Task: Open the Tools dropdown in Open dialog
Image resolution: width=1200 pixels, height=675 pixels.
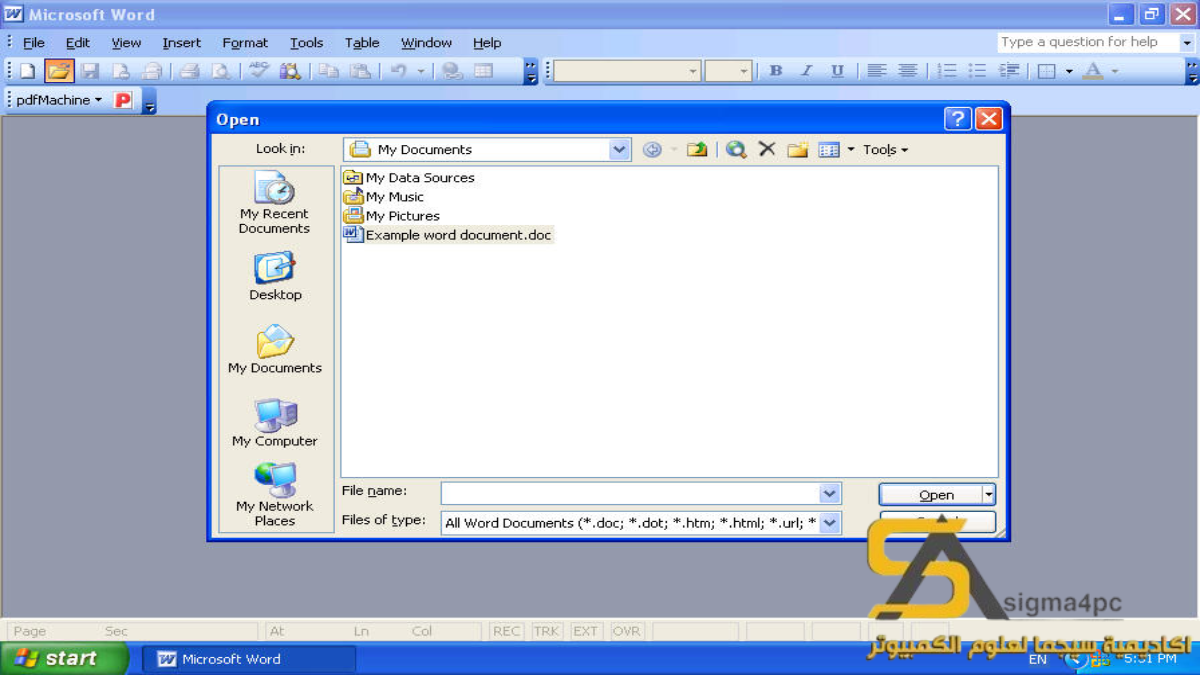Action: 885,149
